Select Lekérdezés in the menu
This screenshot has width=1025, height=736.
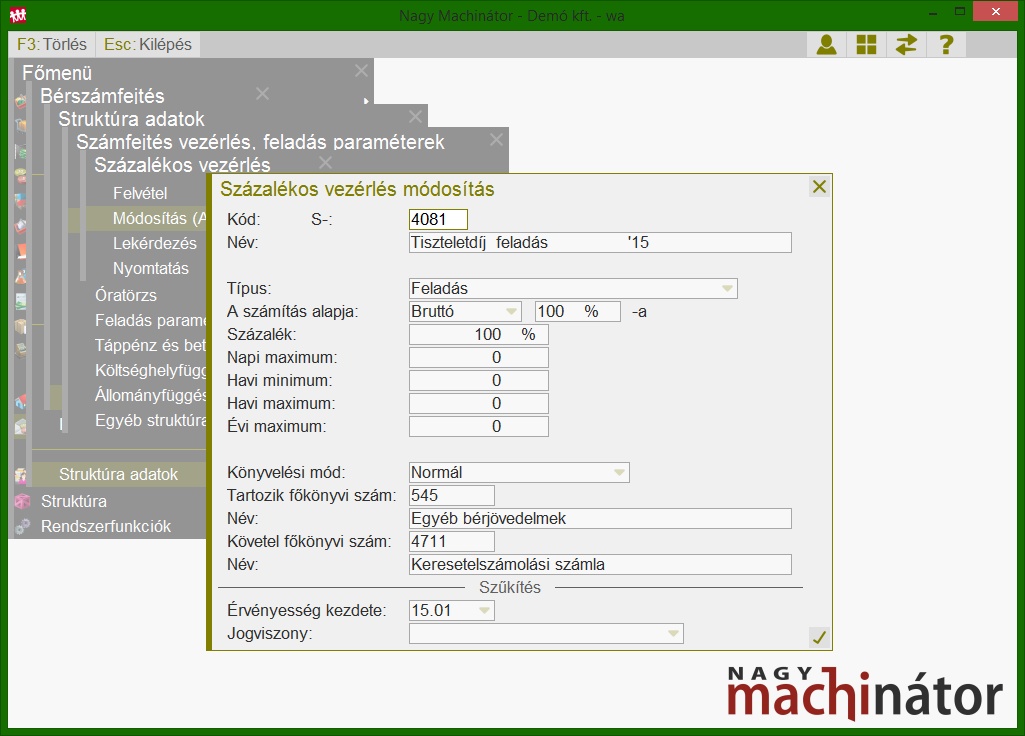(x=154, y=243)
